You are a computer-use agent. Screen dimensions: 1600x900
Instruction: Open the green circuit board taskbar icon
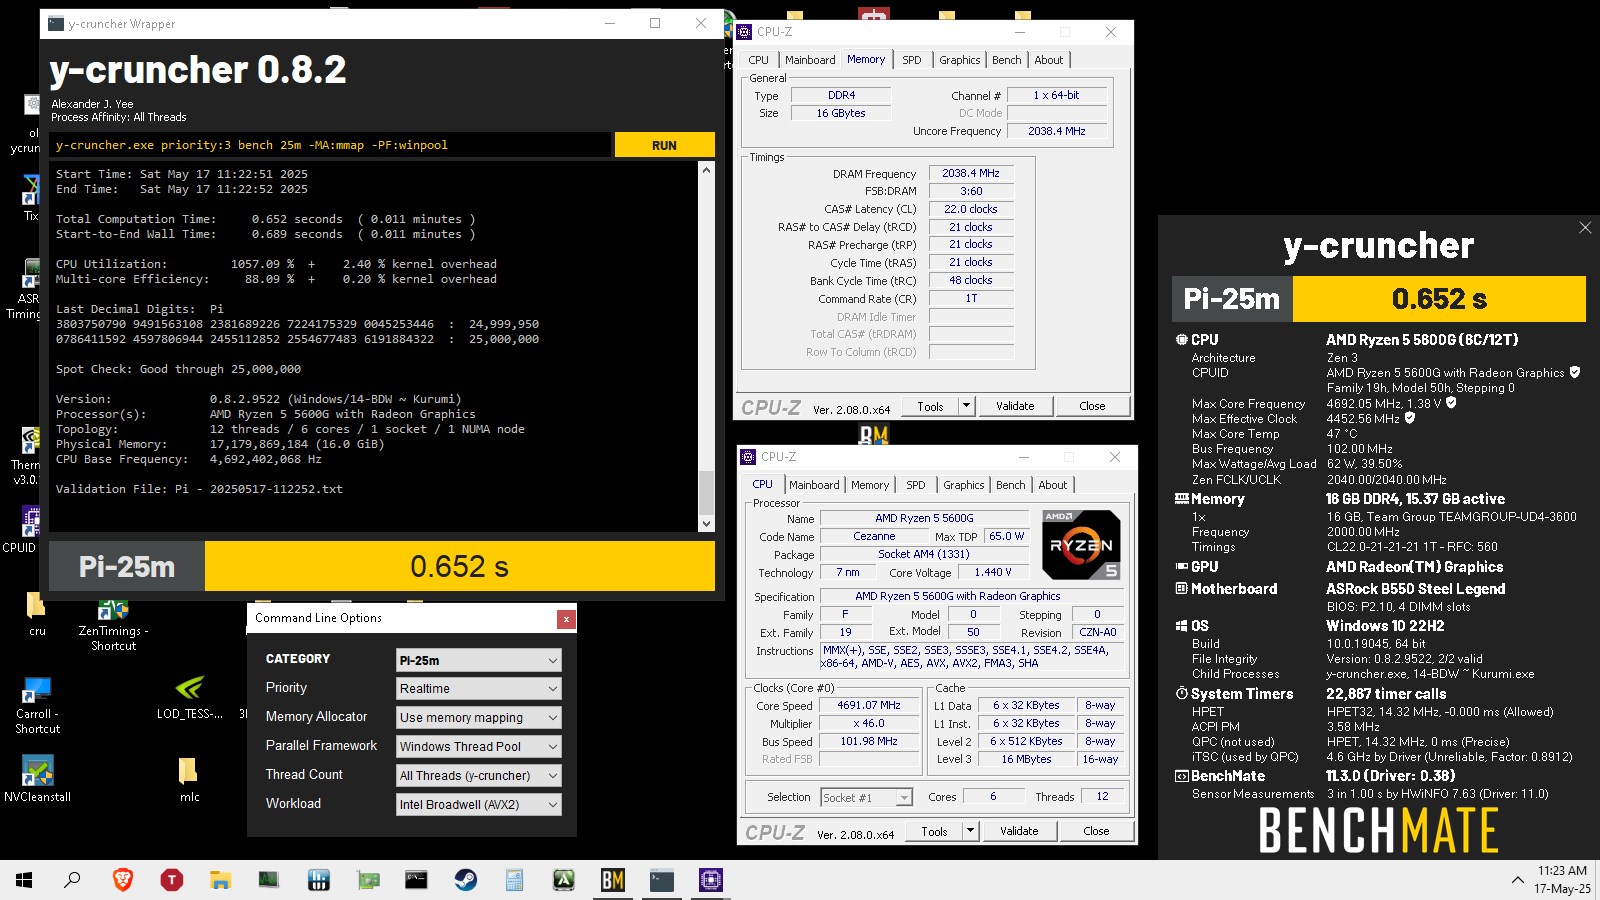pos(368,880)
